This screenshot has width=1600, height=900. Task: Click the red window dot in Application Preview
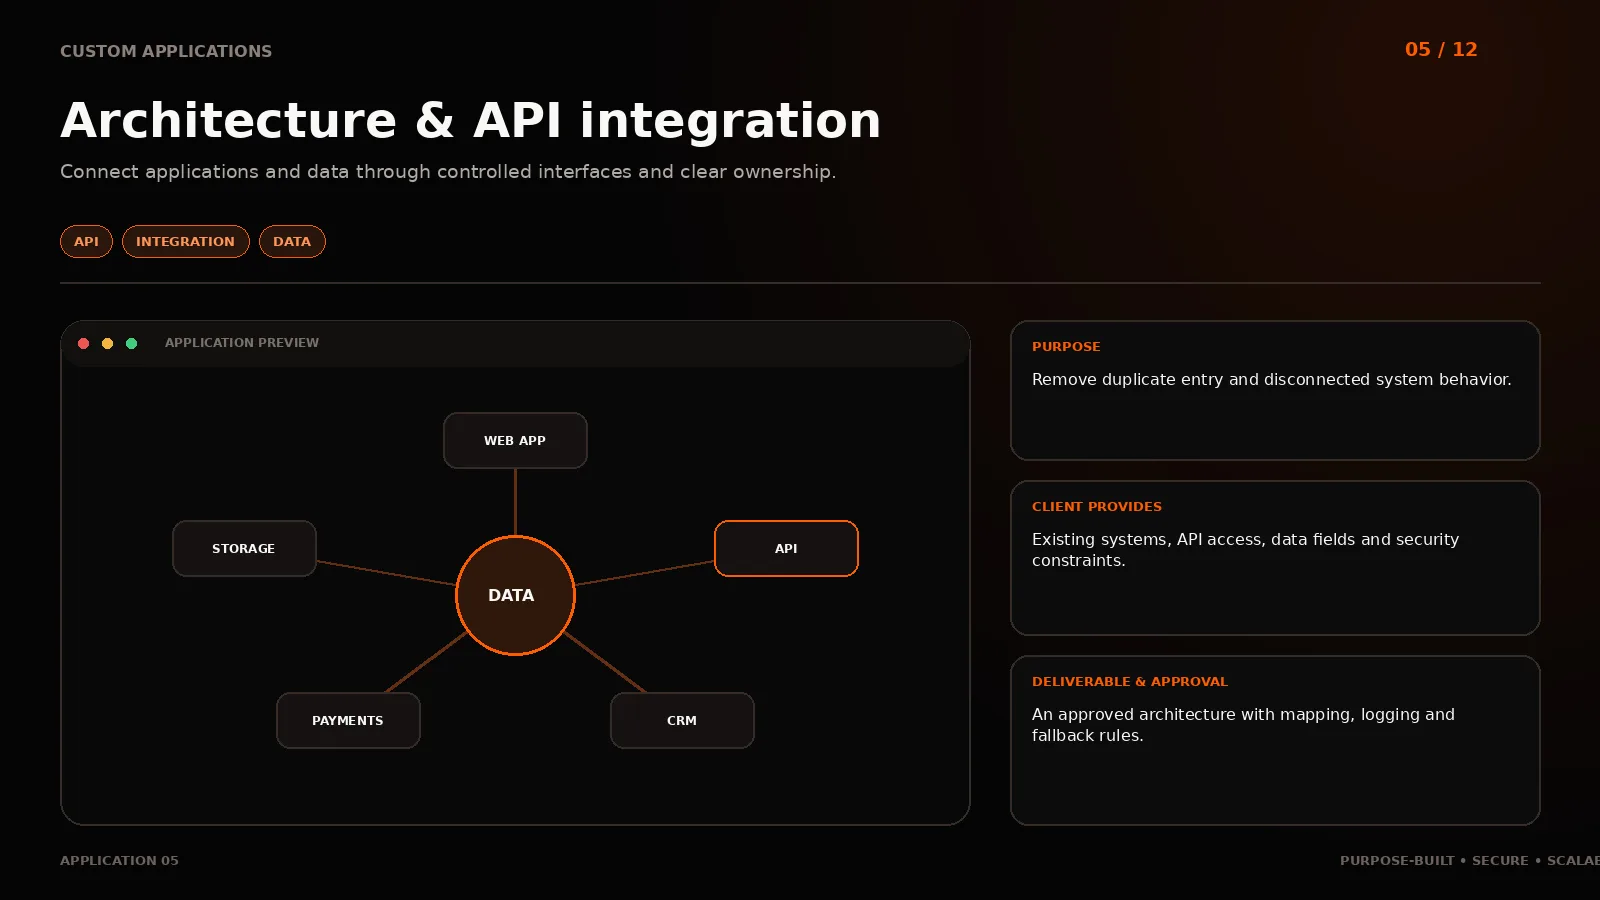pyautogui.click(x=84, y=343)
